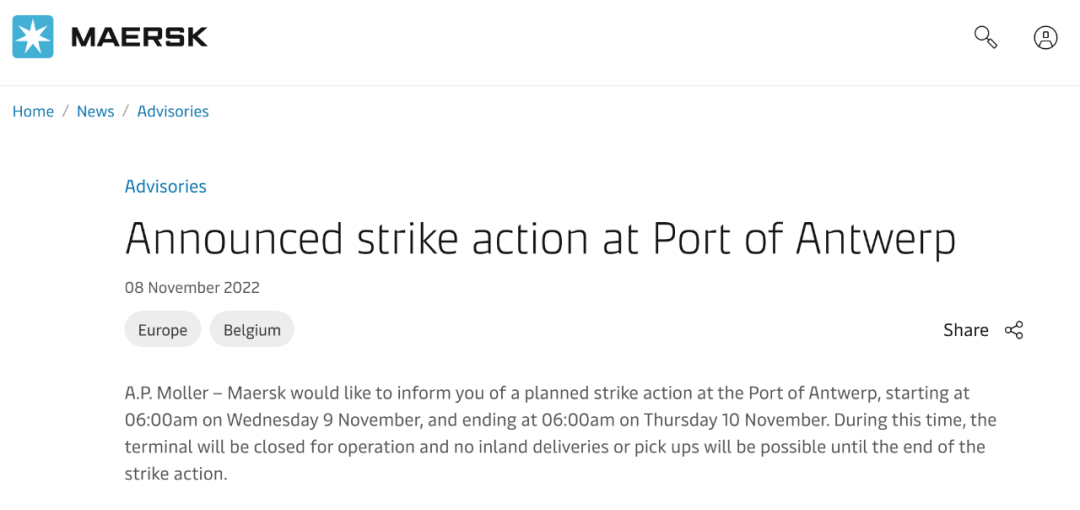This screenshot has height=510, width=1080.
Task: Click the slash between News and Advisories
Action: (126, 111)
